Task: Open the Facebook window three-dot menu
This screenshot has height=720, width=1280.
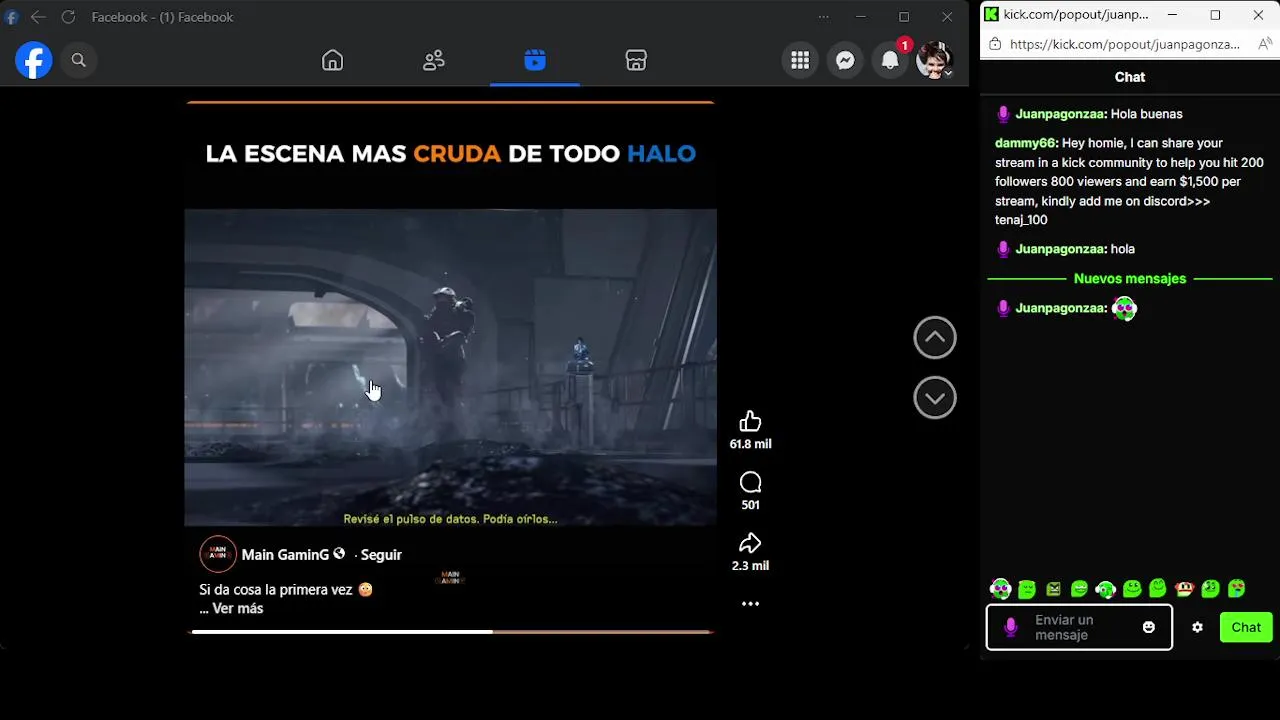Action: pyautogui.click(x=824, y=17)
